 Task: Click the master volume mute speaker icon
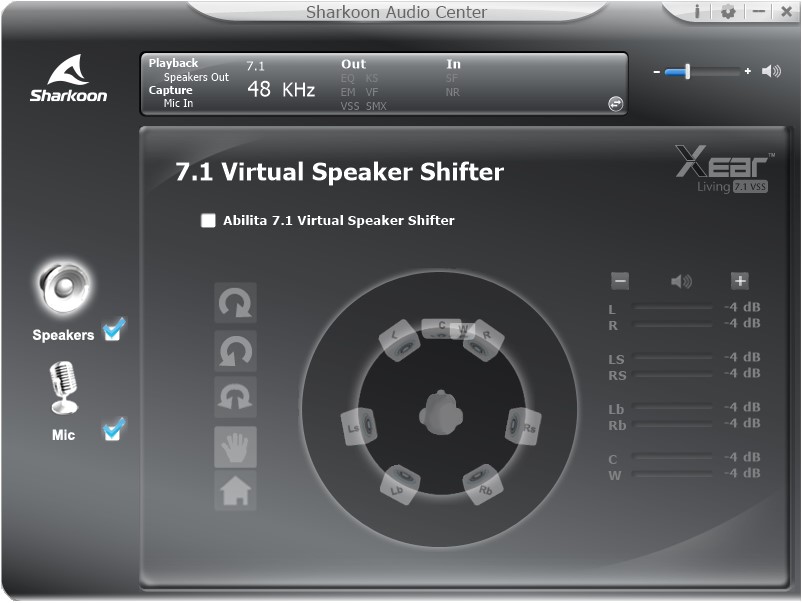771,71
